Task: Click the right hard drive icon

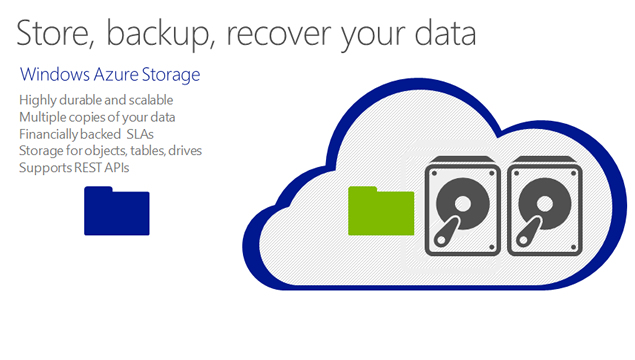Action: pyautogui.click(x=545, y=206)
